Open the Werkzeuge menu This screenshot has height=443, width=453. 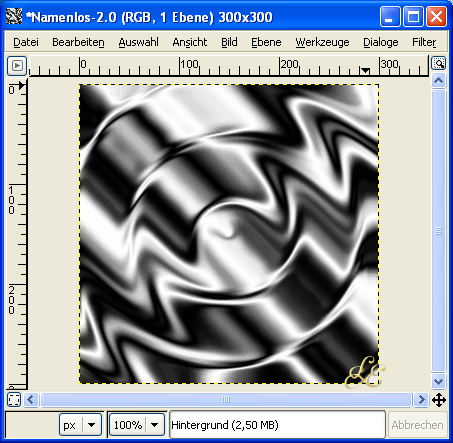pyautogui.click(x=322, y=42)
